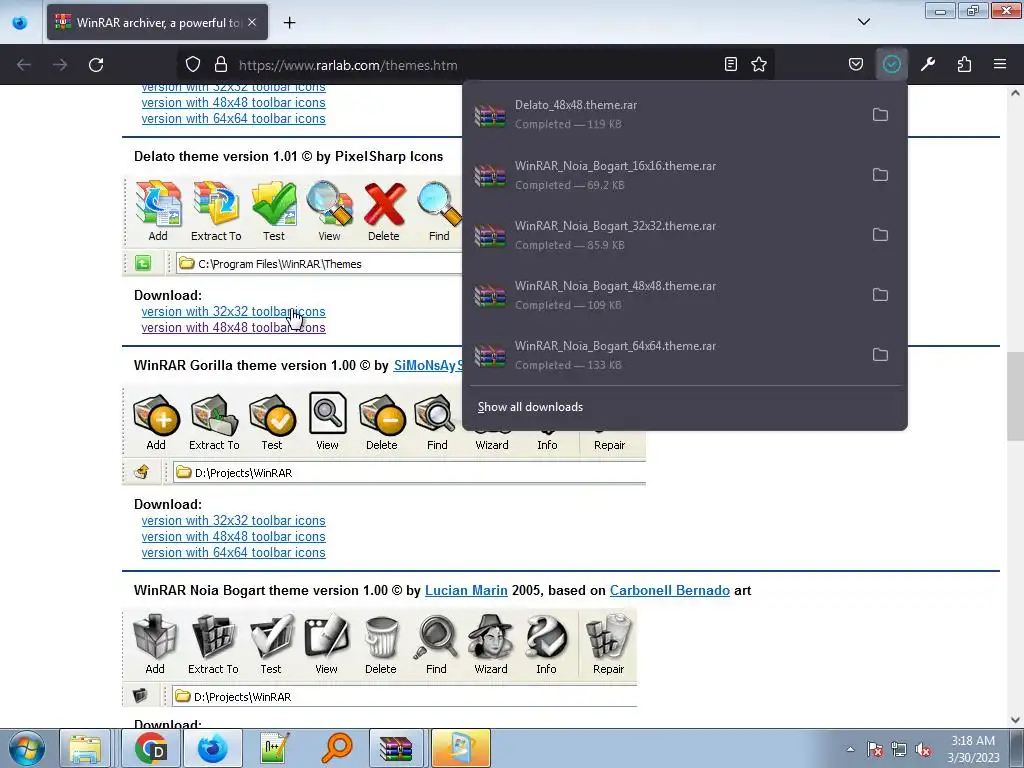Download Delato version with 48x48 toolbar icons
The width and height of the screenshot is (1024, 768).
pyautogui.click(x=233, y=328)
